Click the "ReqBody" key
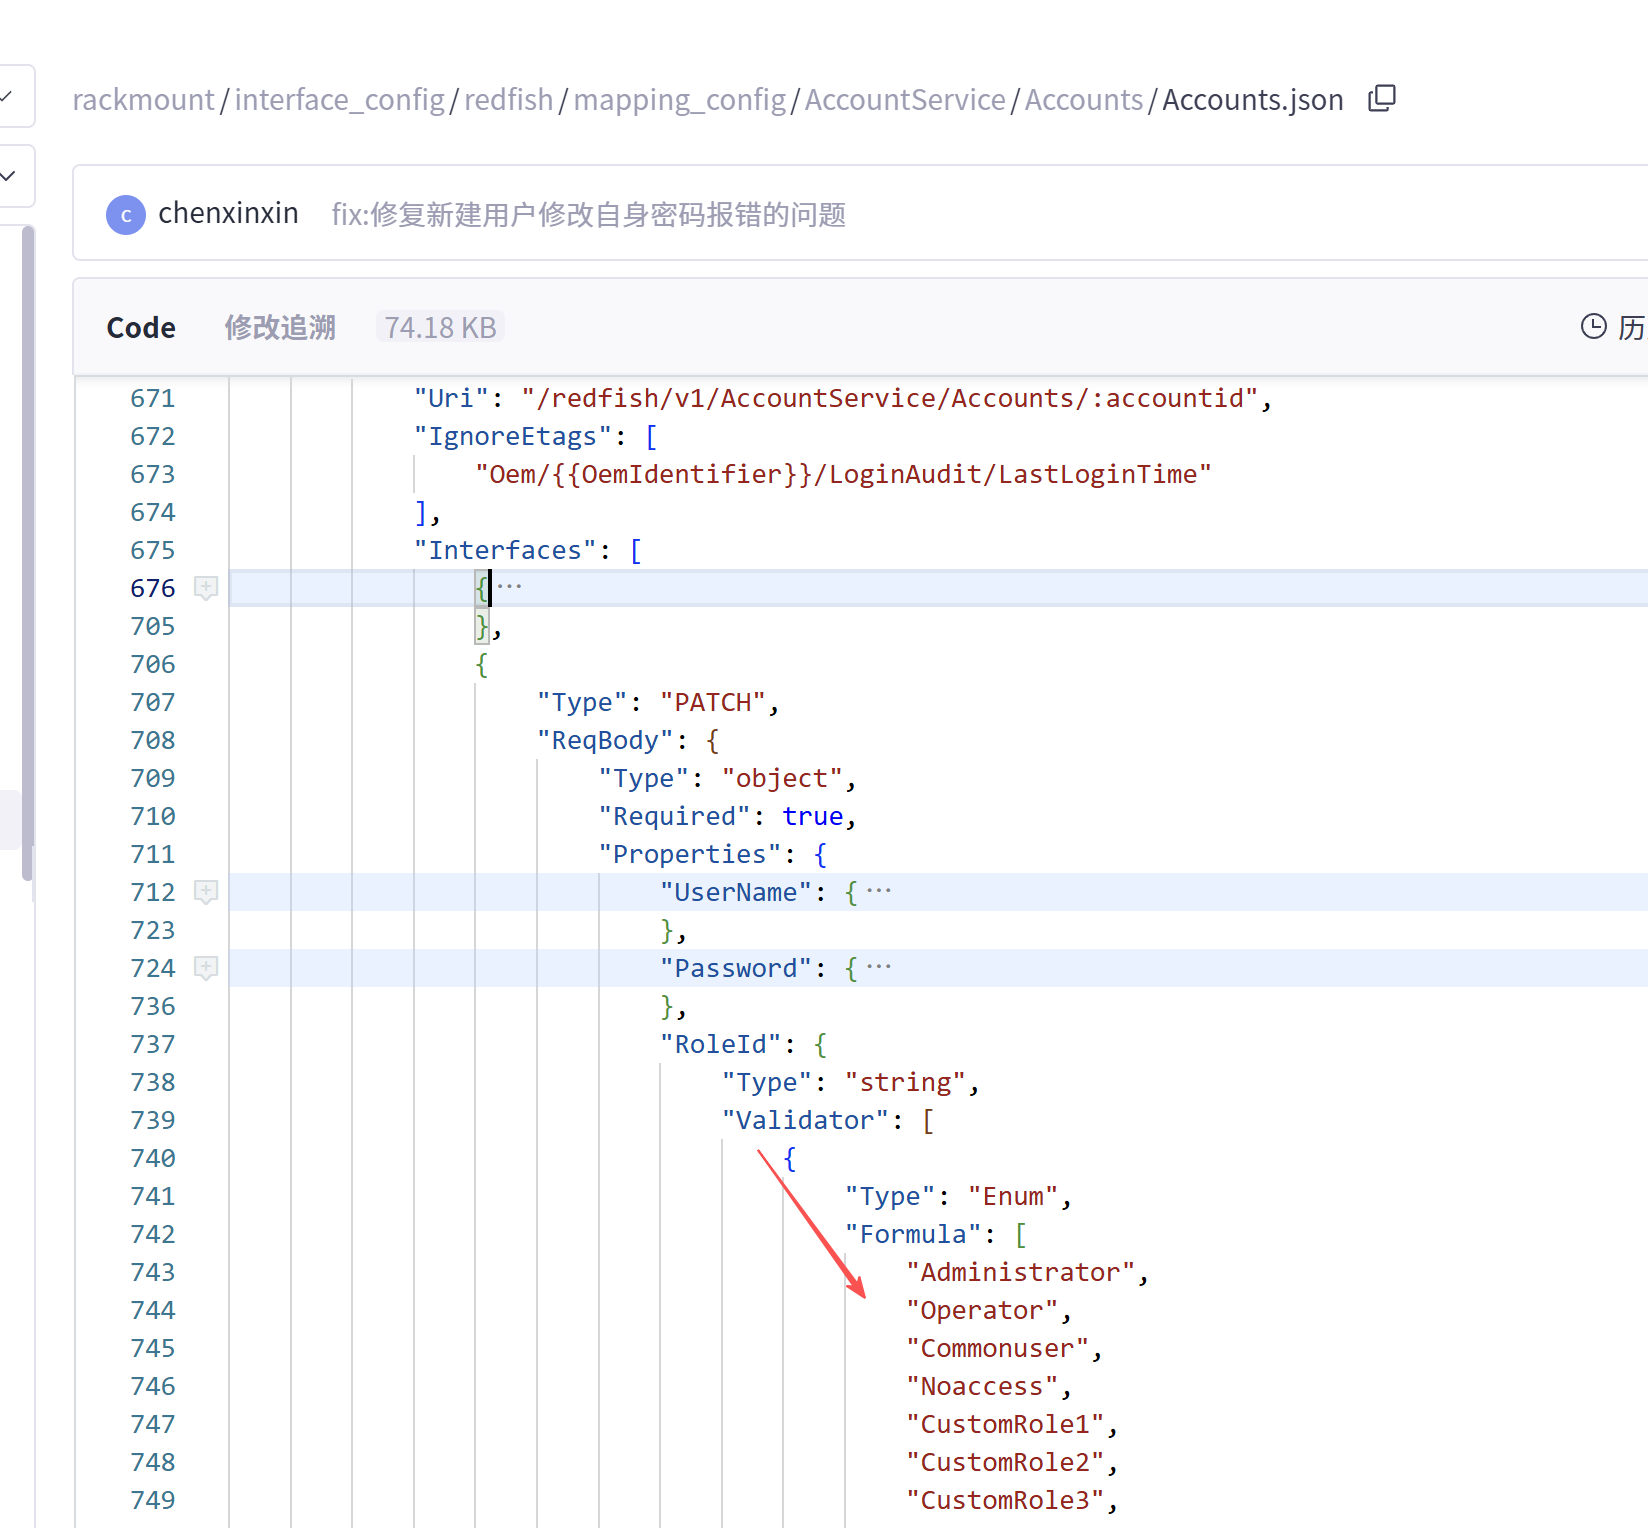This screenshot has height=1528, width=1648. pyautogui.click(x=606, y=740)
